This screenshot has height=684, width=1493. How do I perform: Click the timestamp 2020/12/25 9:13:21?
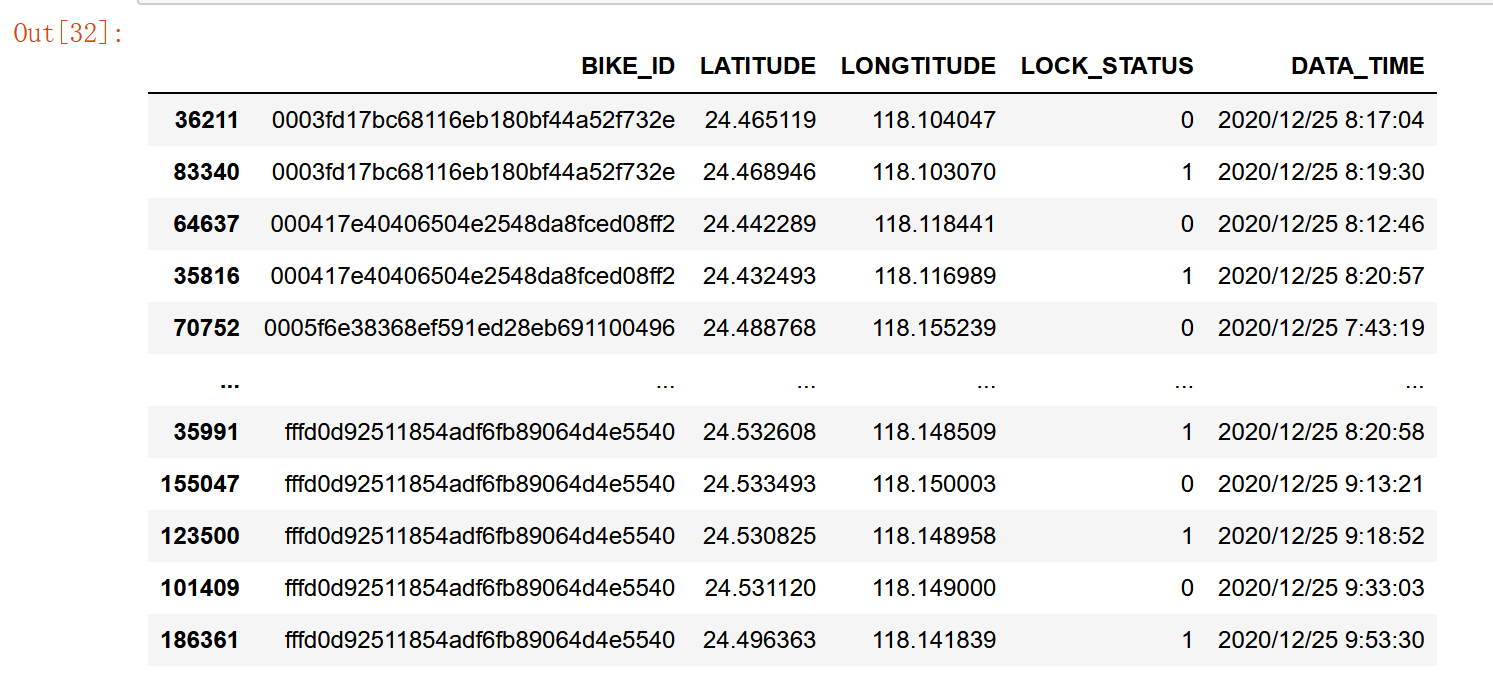click(1321, 484)
